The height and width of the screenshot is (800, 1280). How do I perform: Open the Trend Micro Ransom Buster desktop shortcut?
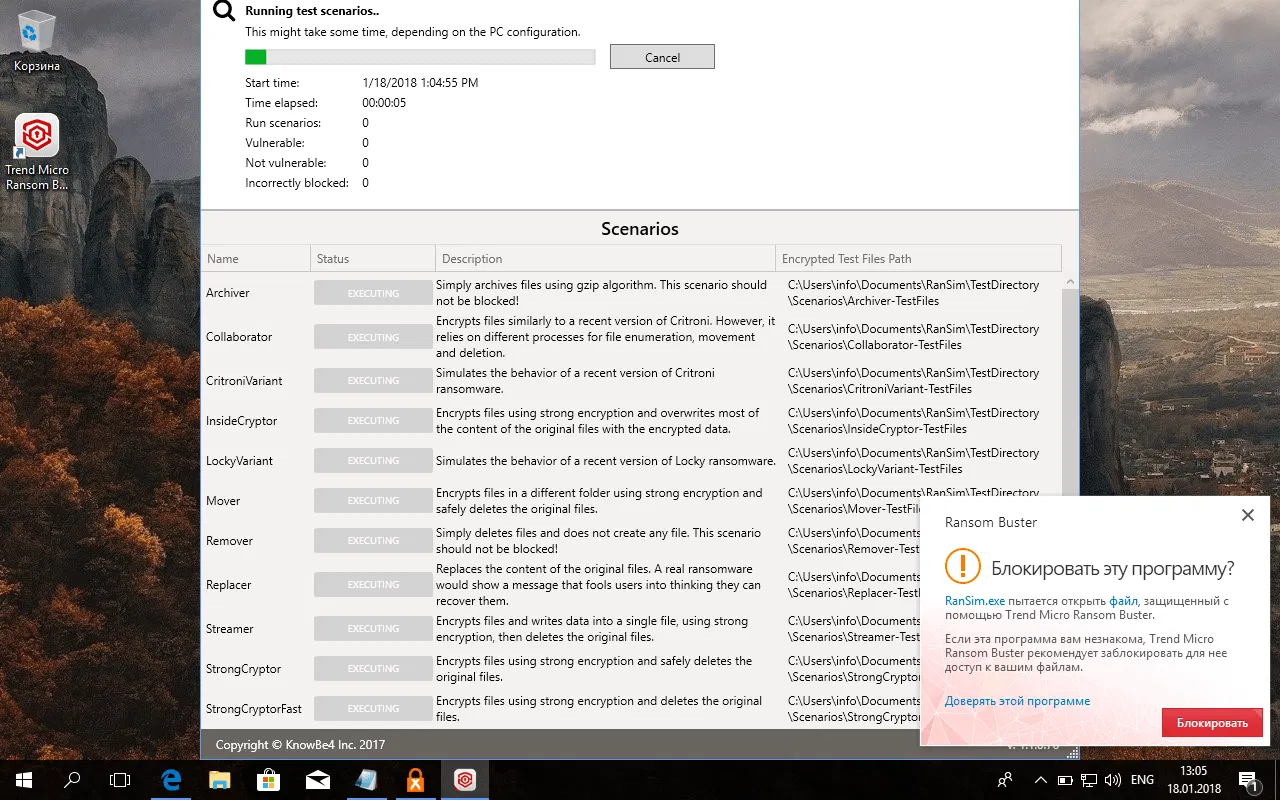tap(37, 151)
